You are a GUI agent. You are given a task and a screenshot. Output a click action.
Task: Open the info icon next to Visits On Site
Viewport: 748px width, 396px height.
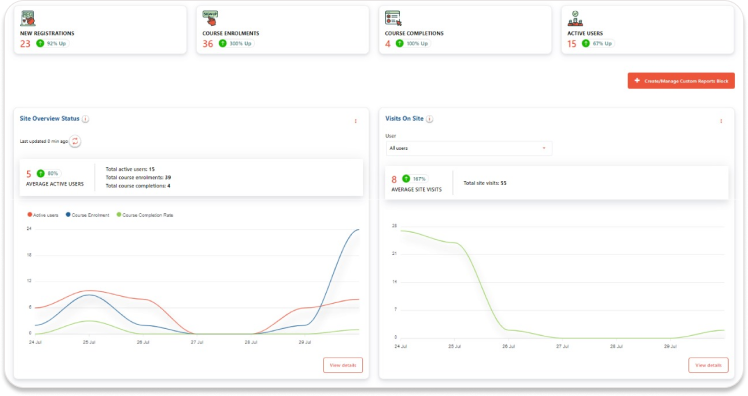click(x=429, y=119)
